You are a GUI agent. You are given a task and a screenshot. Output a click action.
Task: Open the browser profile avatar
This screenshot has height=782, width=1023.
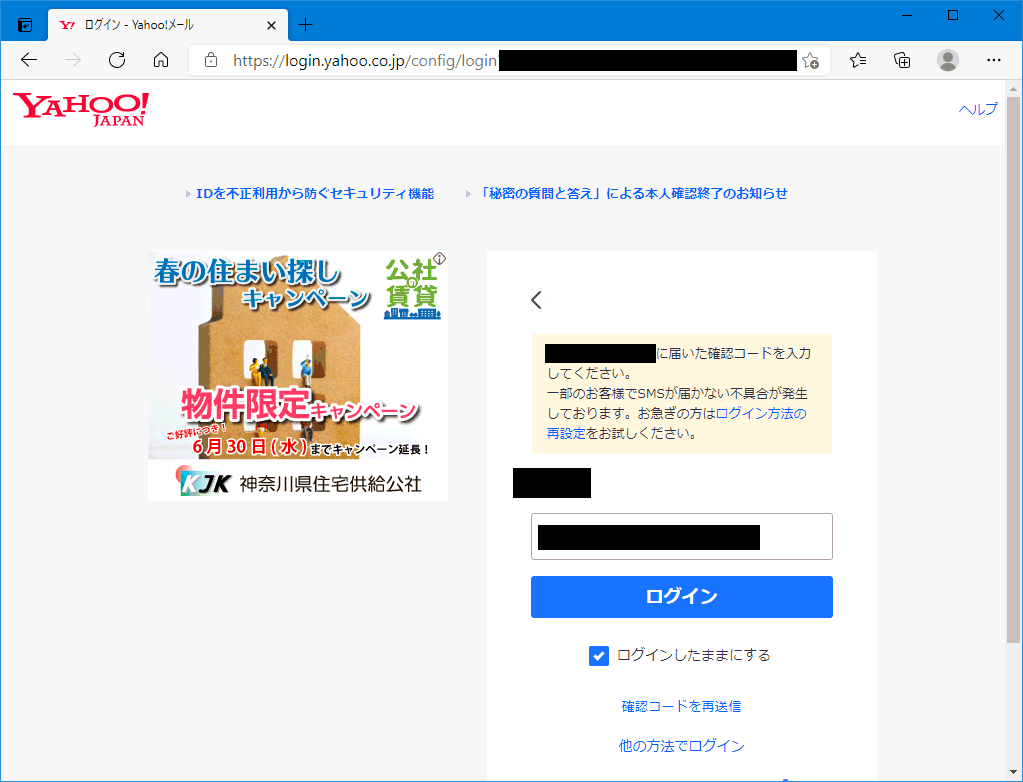pos(948,60)
